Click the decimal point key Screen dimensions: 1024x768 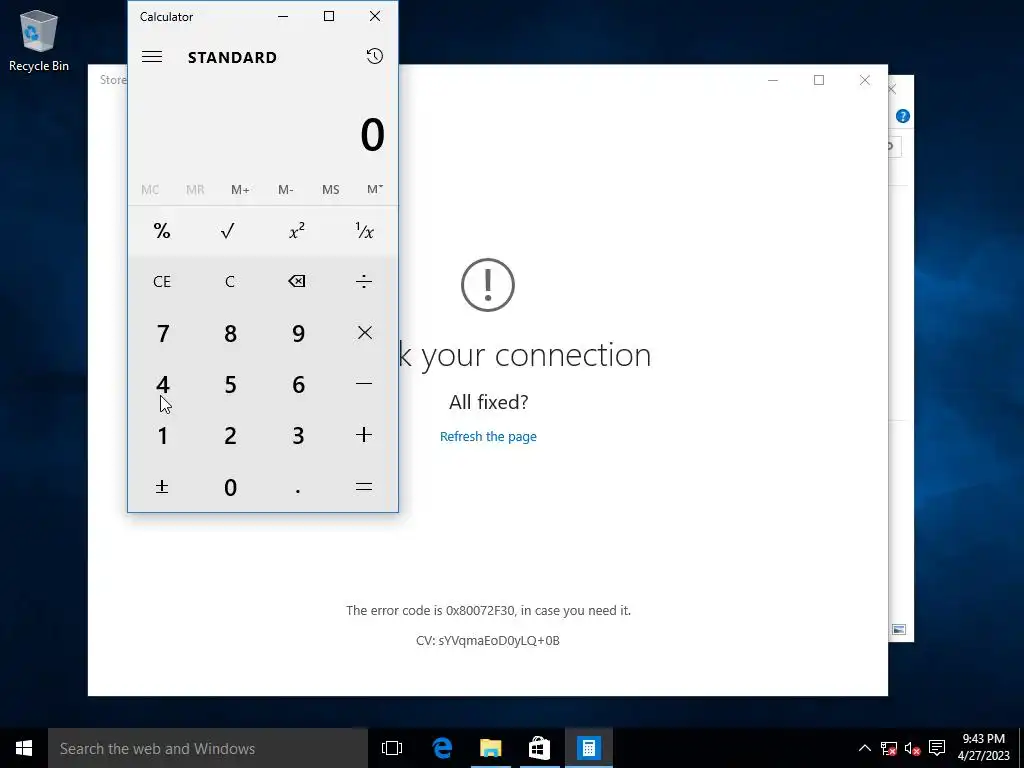point(296,487)
